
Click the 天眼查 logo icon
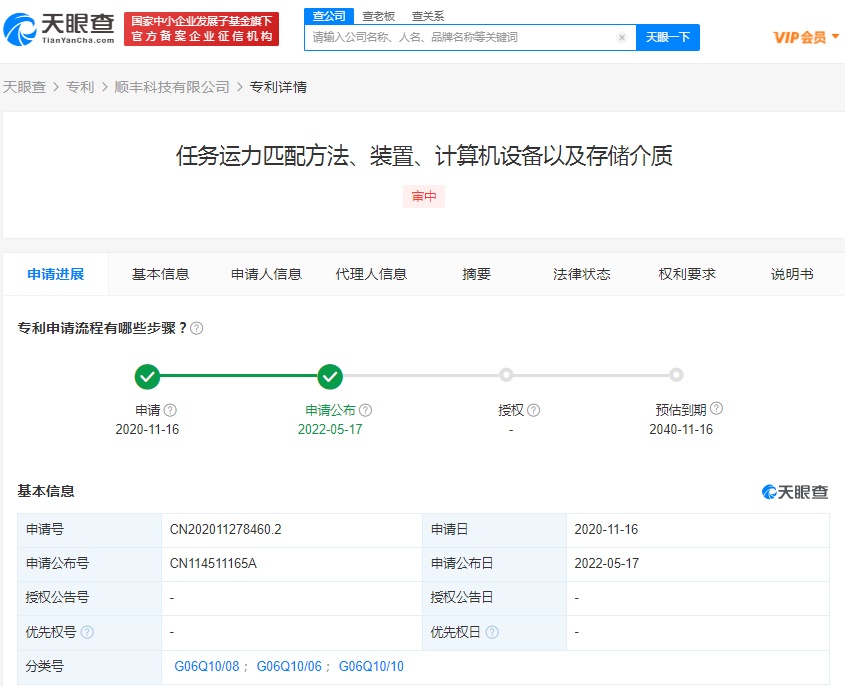[x=20, y=29]
